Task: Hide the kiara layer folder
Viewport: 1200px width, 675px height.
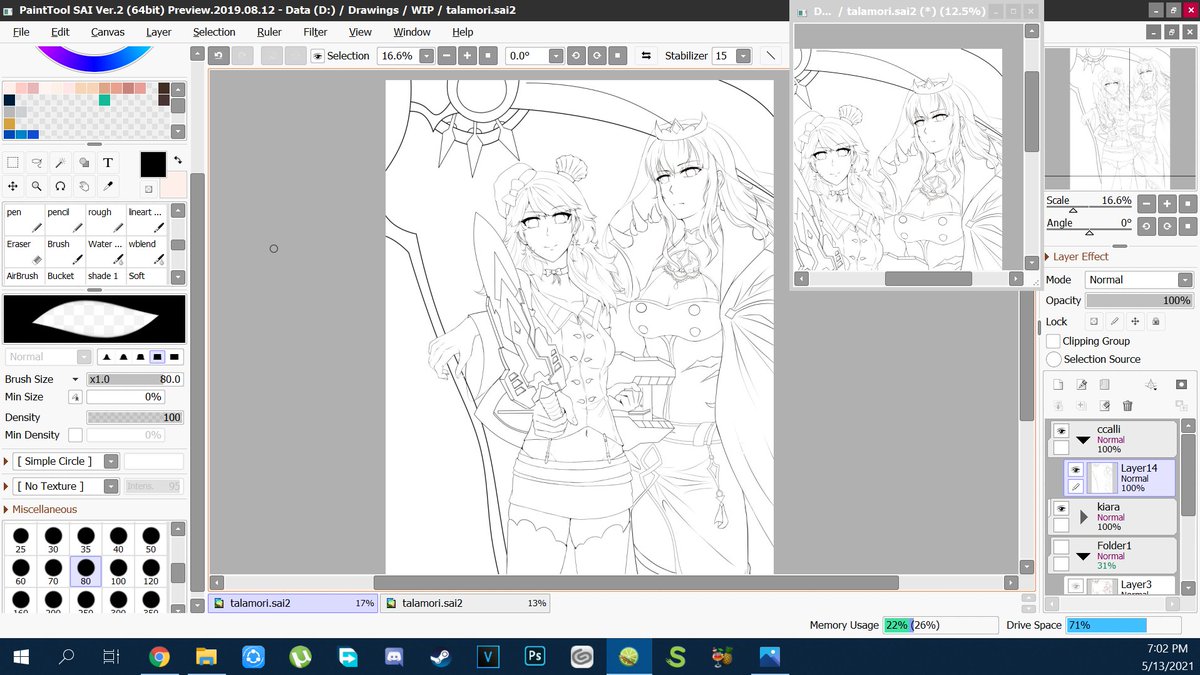Action: pyautogui.click(x=1061, y=508)
